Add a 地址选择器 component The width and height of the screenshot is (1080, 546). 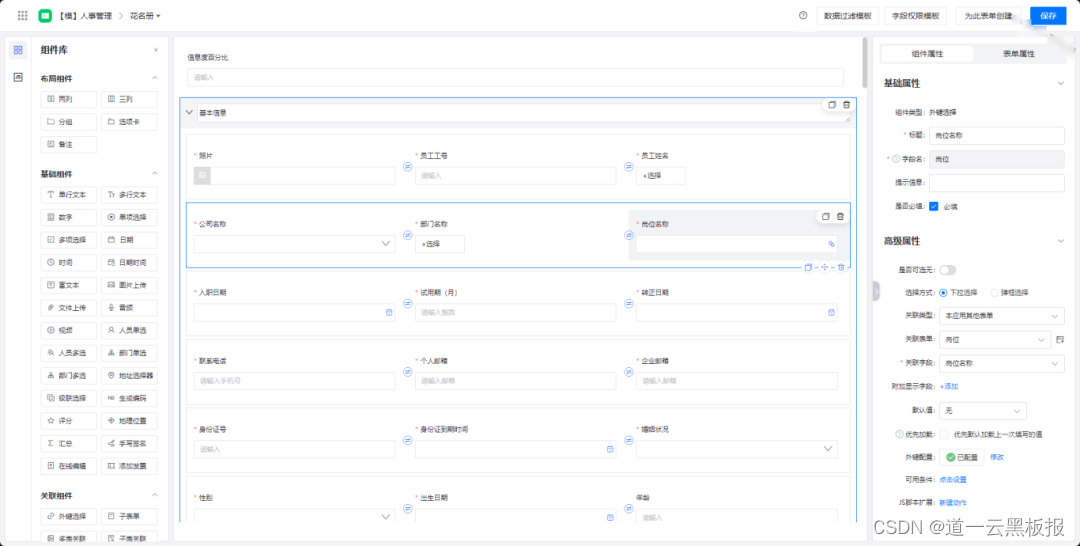pos(129,376)
